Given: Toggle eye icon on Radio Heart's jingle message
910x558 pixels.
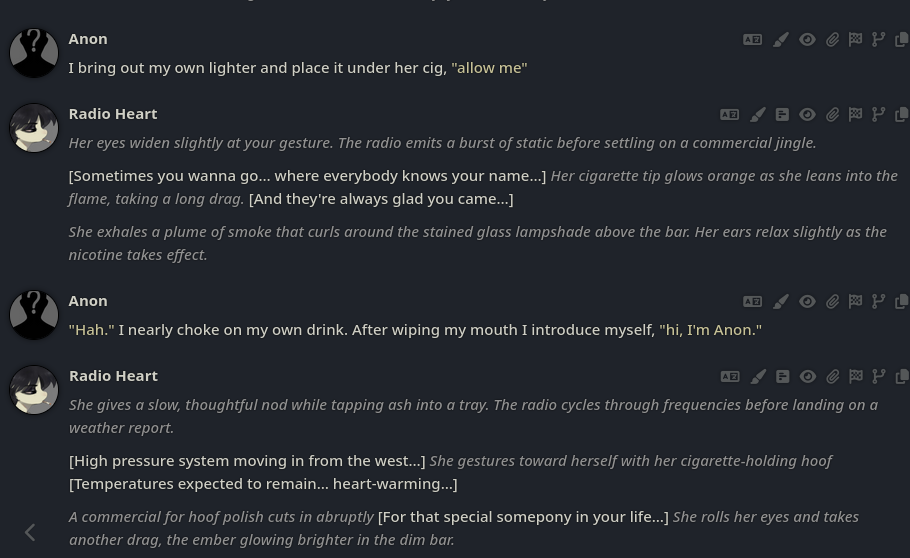Looking at the screenshot, I should tap(807, 115).
